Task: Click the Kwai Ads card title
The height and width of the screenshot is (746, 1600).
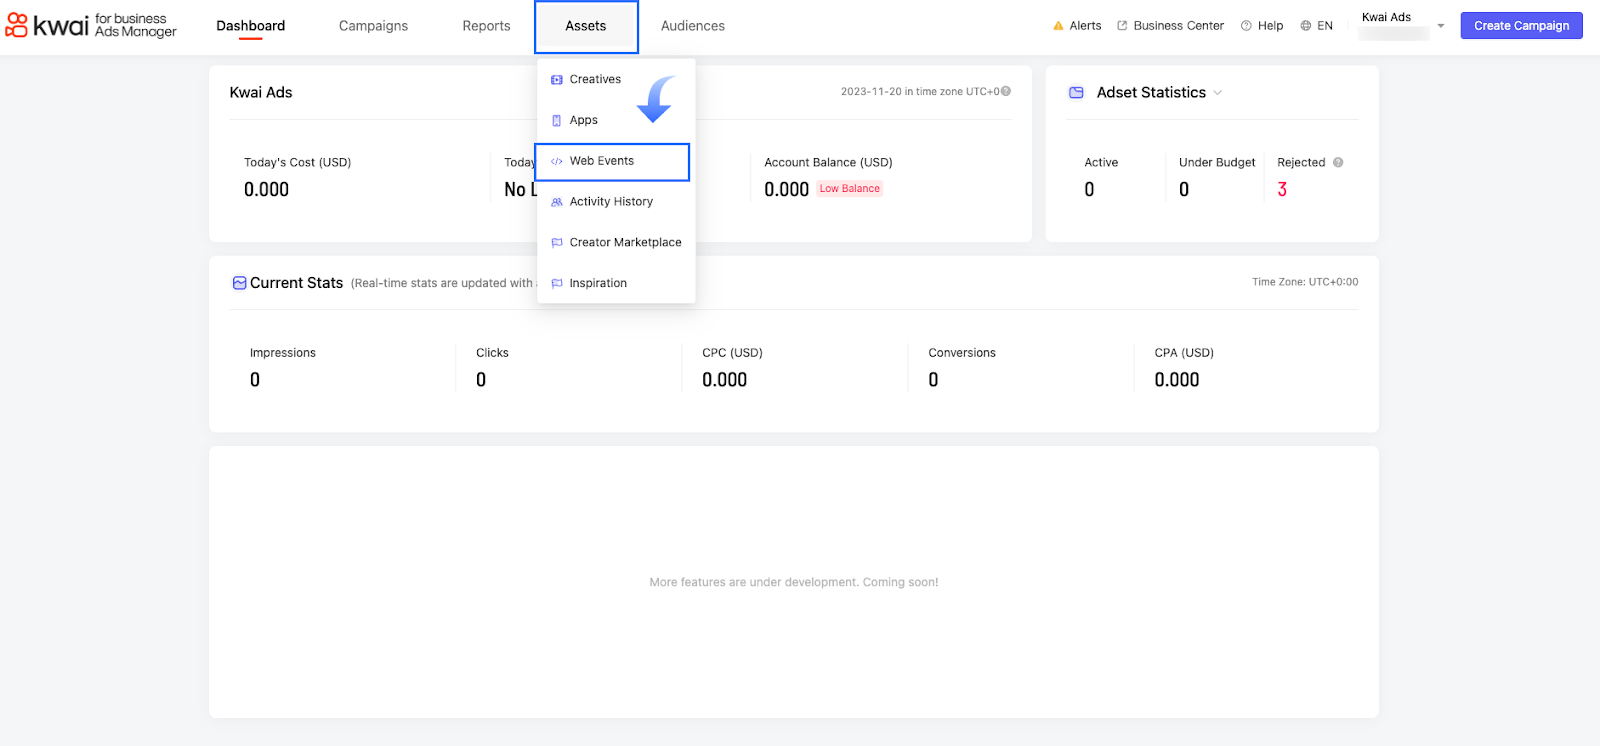Action: [261, 92]
